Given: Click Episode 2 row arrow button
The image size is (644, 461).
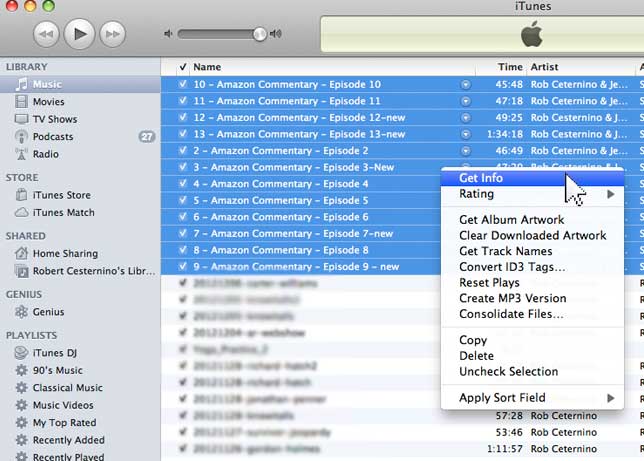Looking at the screenshot, I should [466, 151].
